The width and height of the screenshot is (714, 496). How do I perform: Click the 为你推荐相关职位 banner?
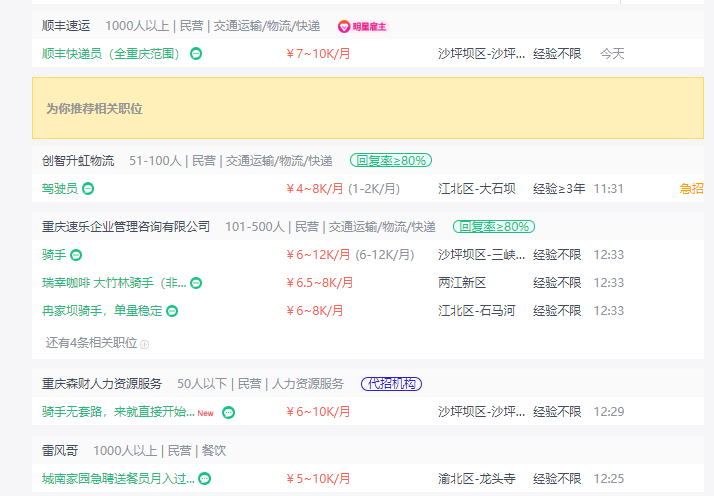(368, 108)
